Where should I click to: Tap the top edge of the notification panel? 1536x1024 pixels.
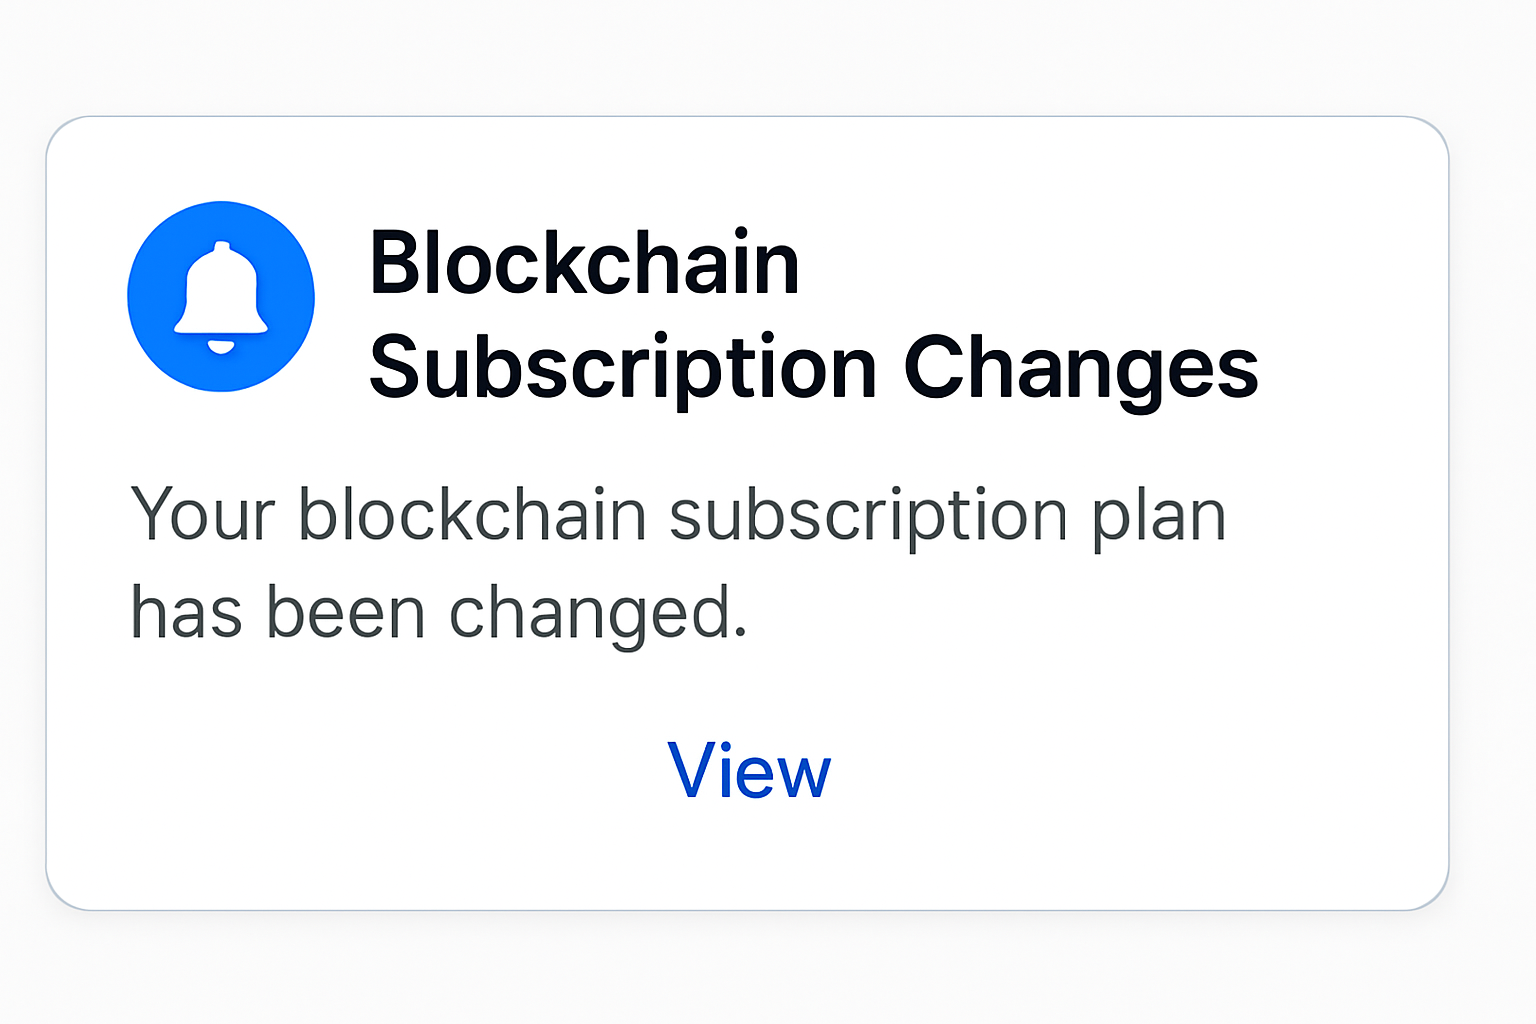pos(748,118)
